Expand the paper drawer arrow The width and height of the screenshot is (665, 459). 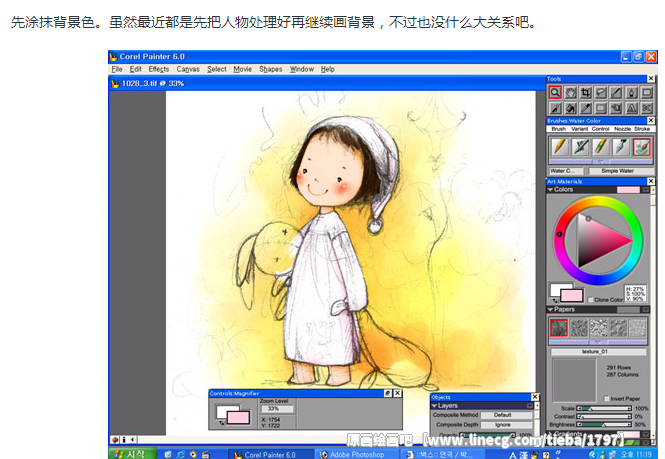click(598, 342)
